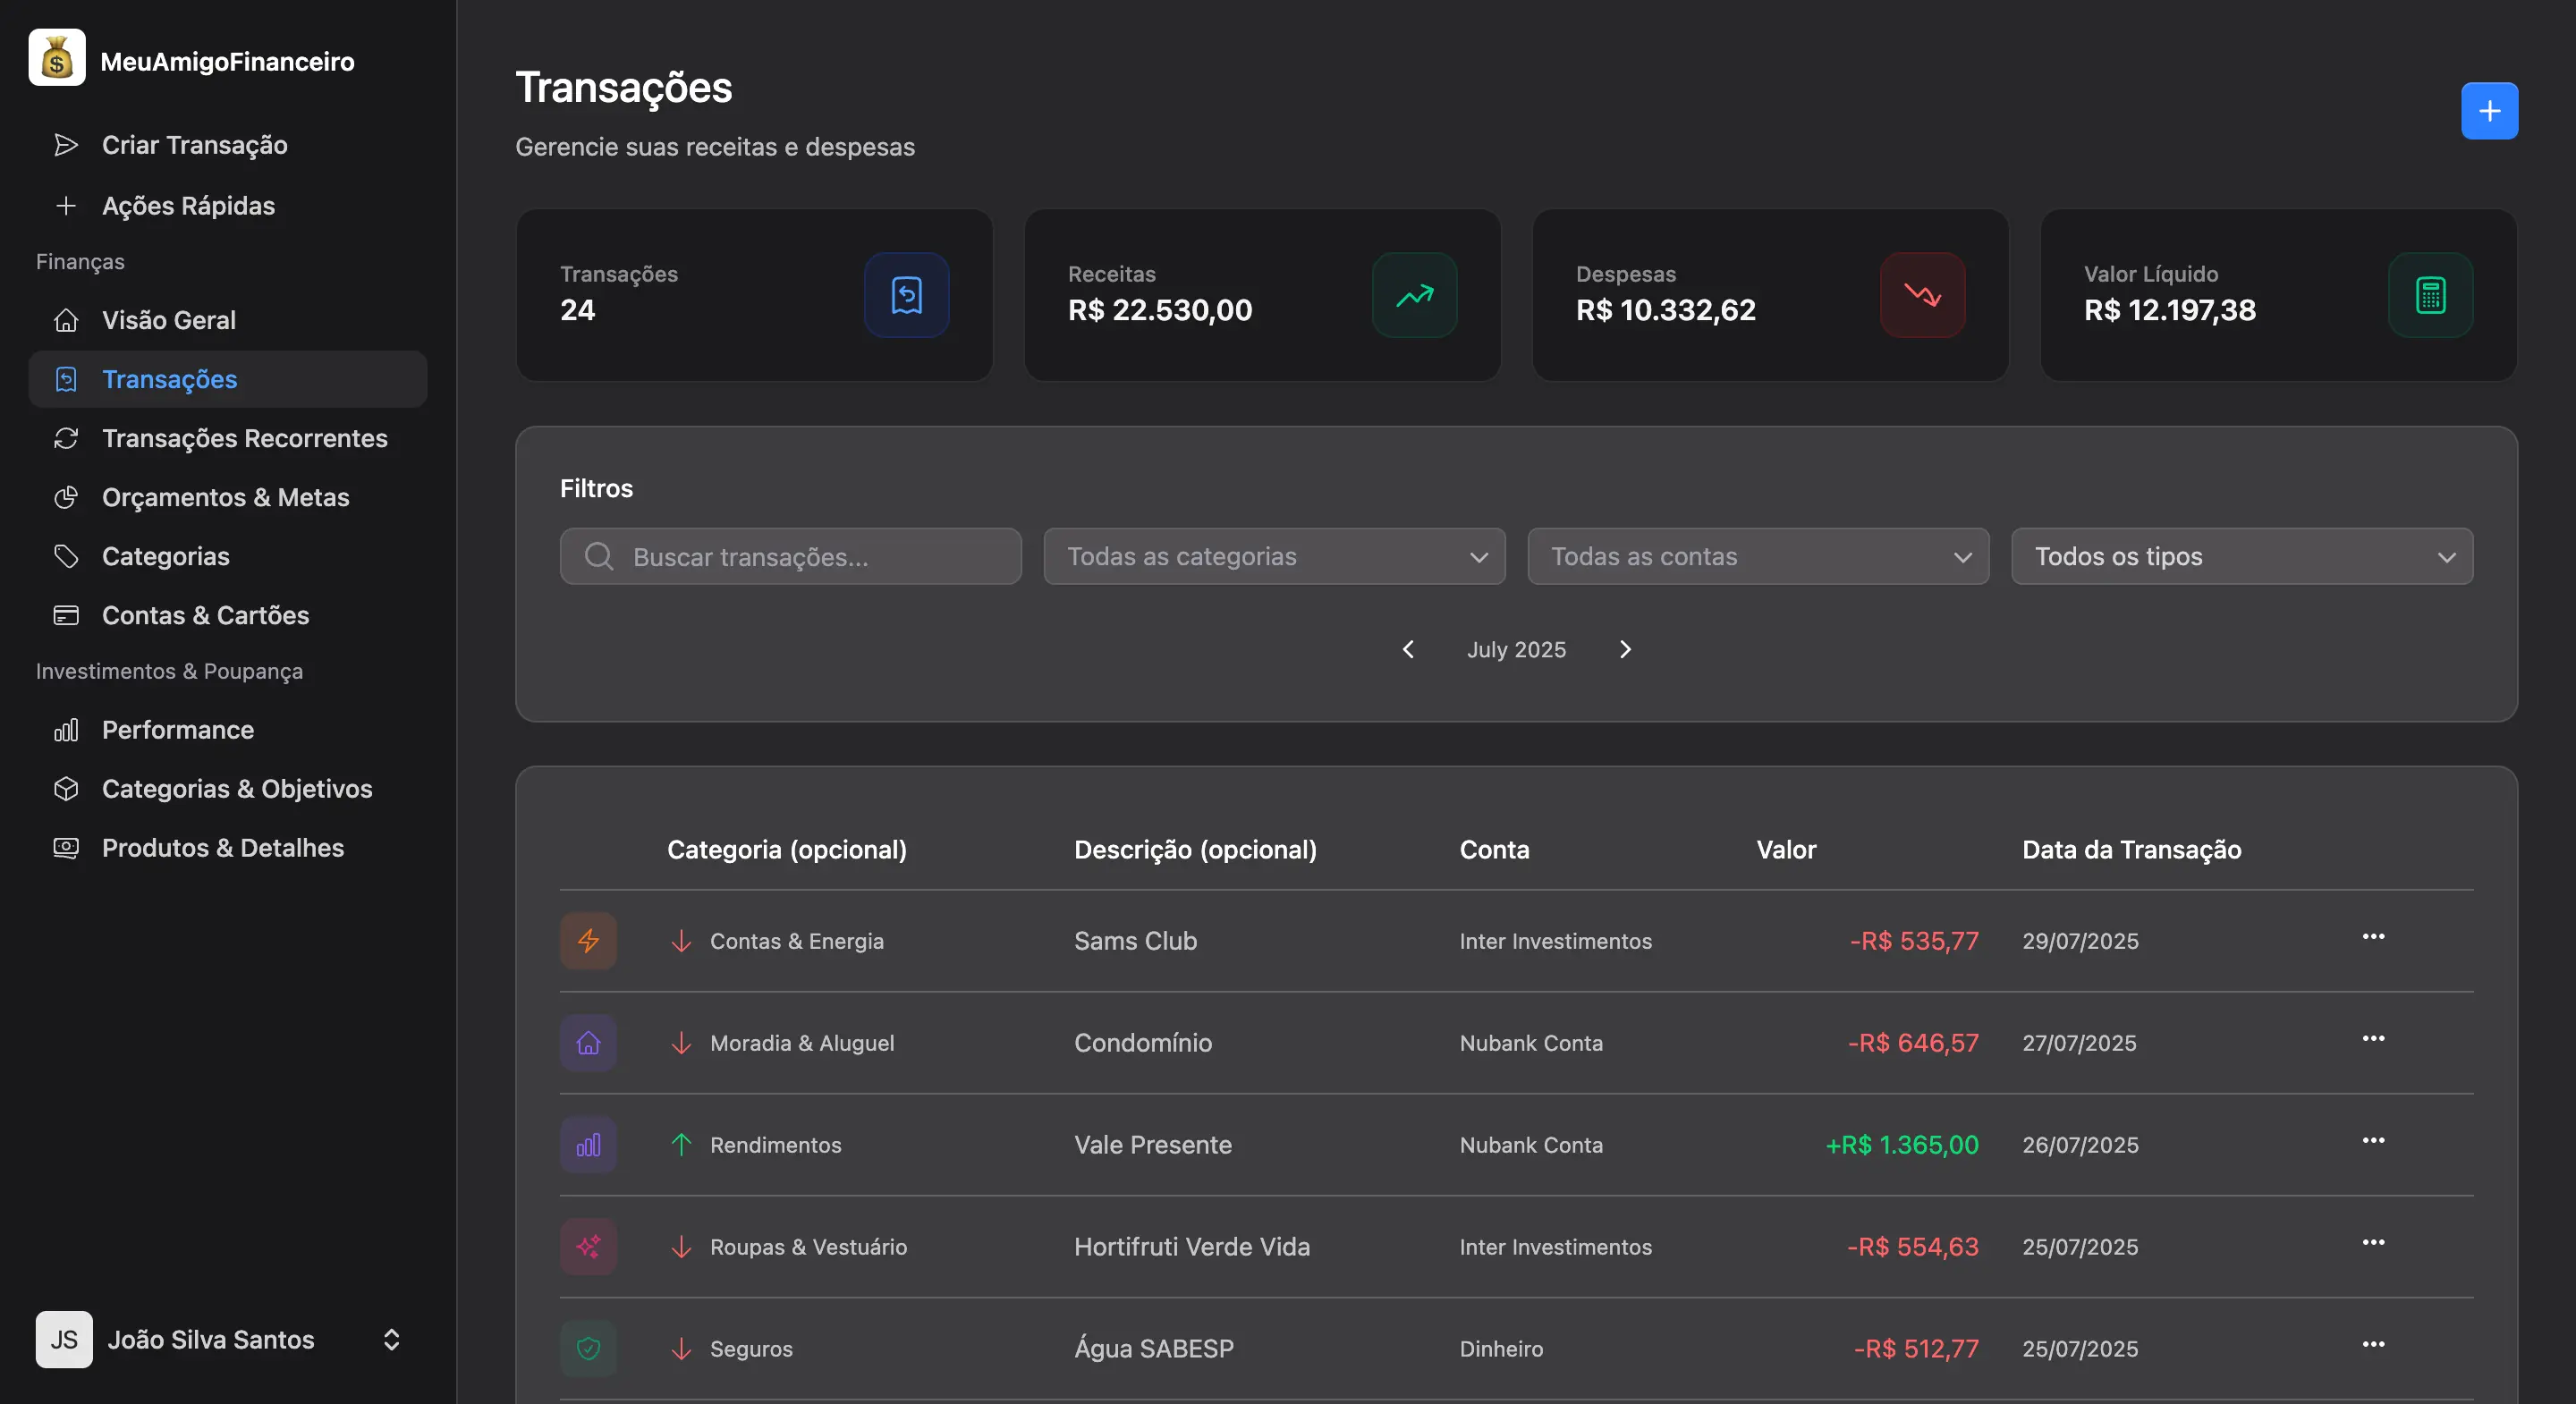Click the Produtos & Detalhes icon

66,848
